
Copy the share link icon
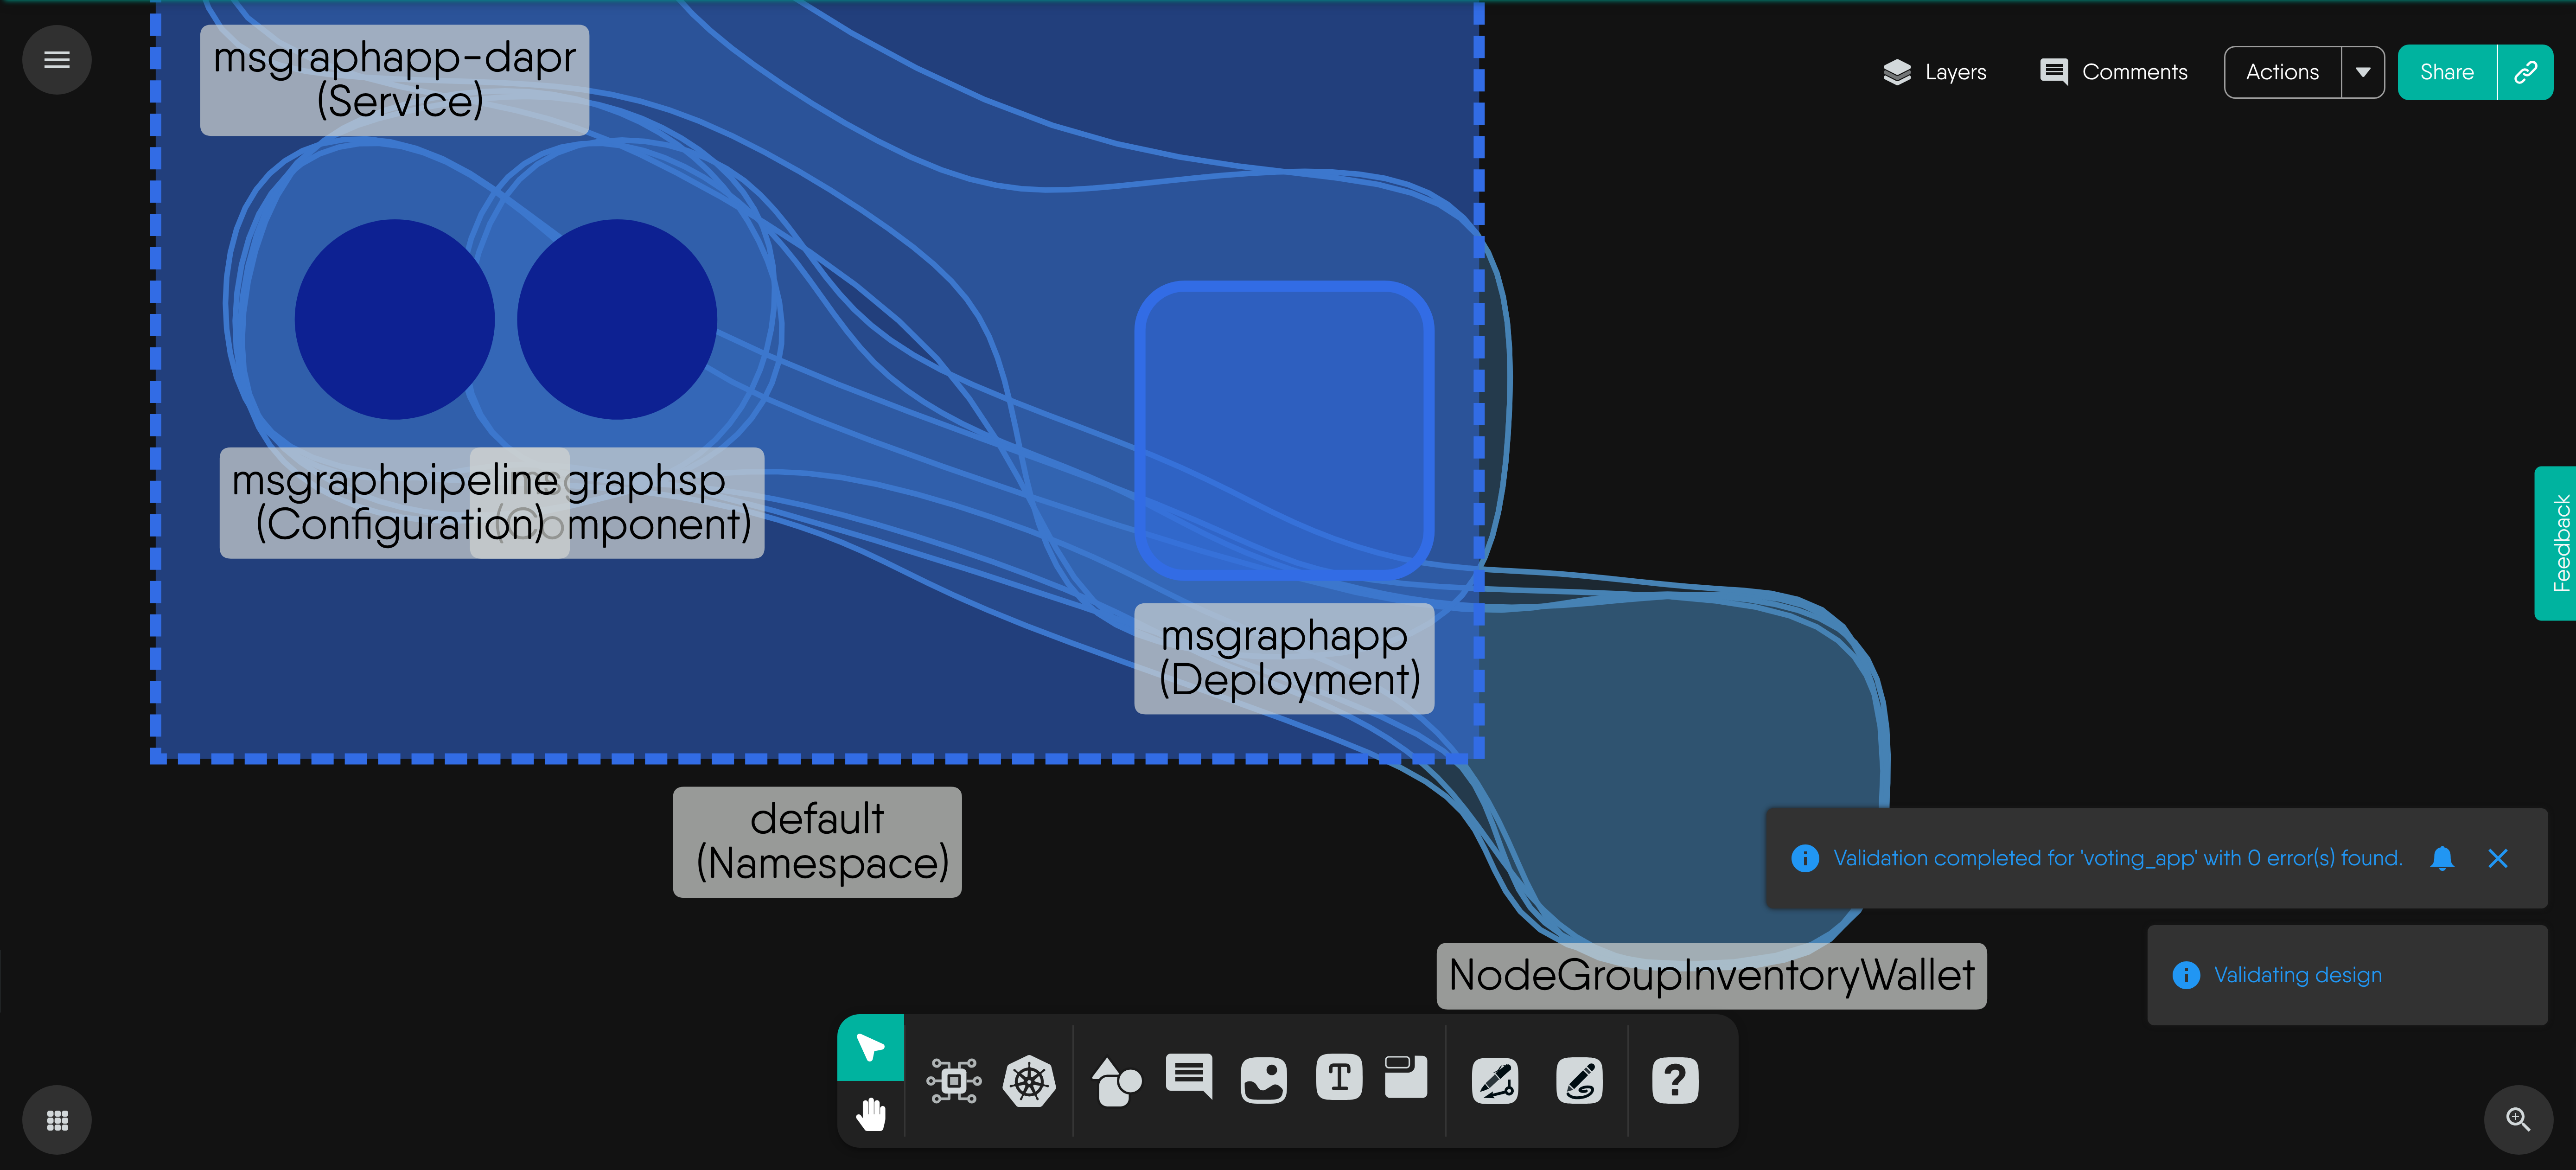pyautogui.click(x=2525, y=72)
